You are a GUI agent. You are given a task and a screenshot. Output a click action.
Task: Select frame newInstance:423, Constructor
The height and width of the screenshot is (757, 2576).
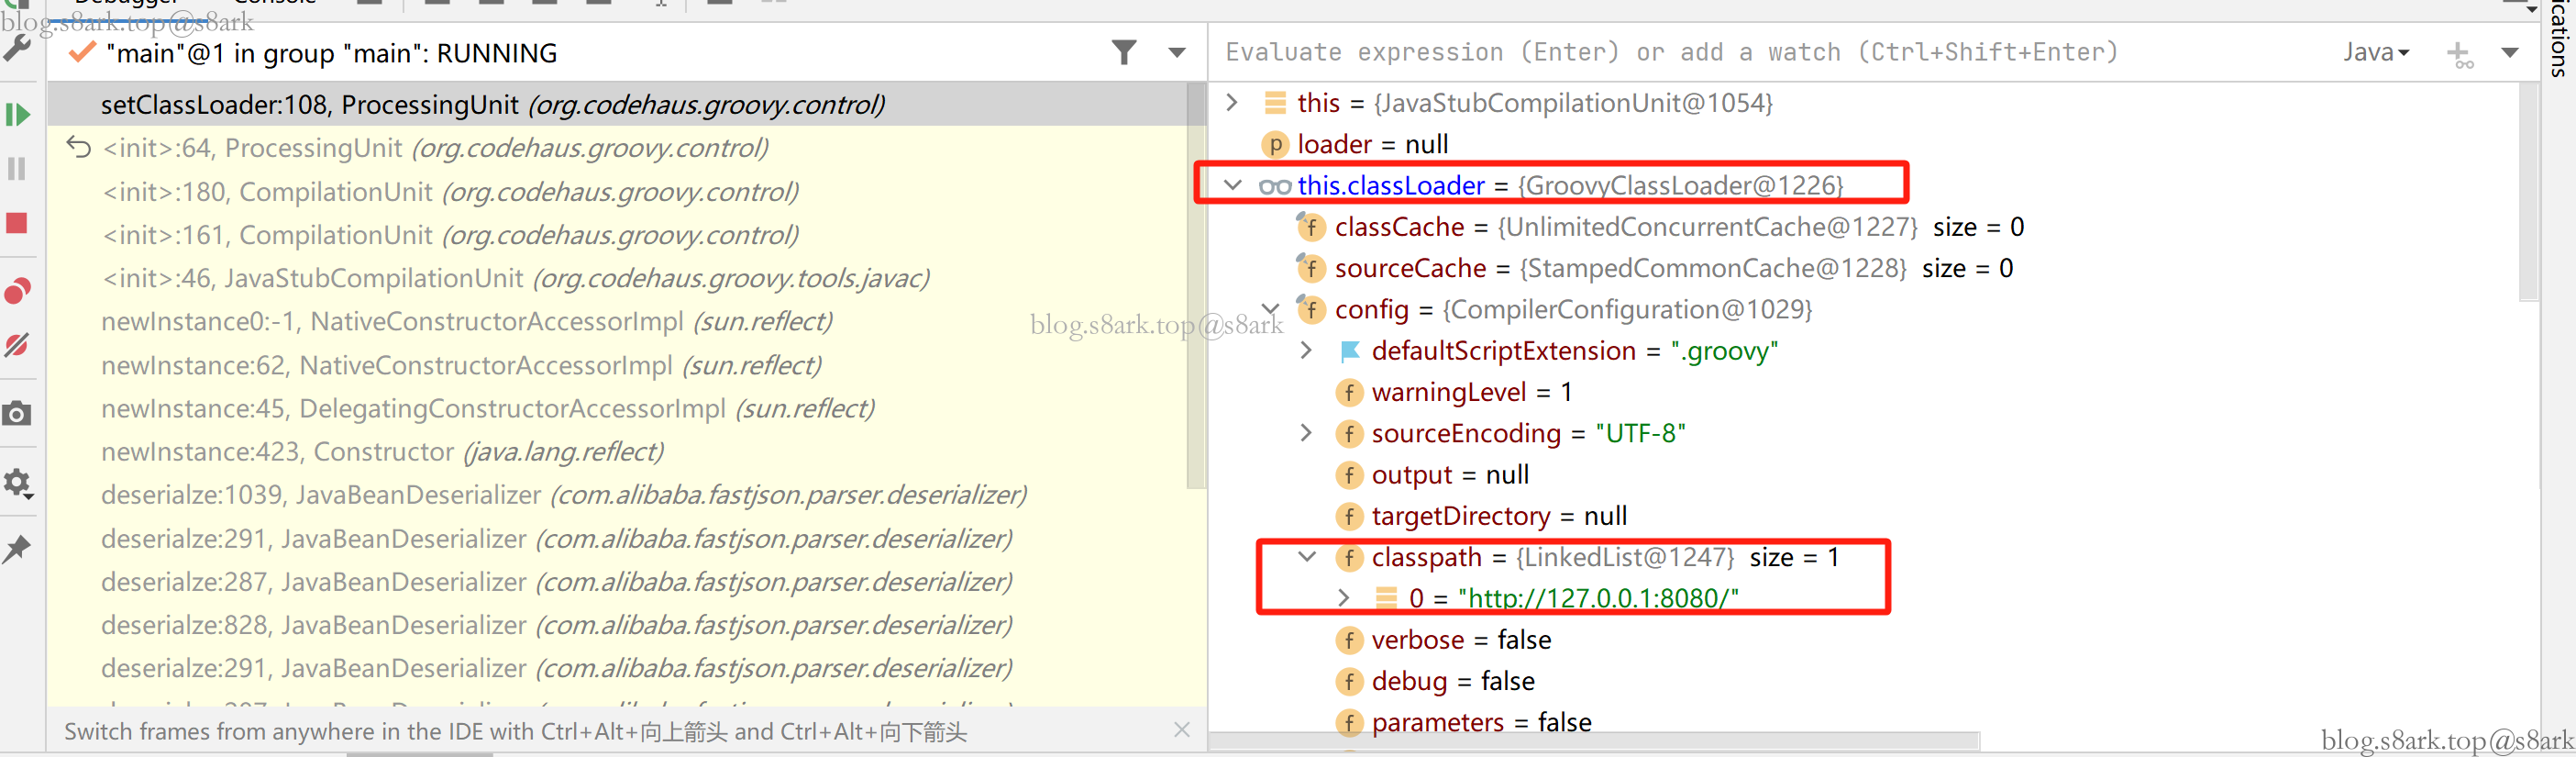click(x=382, y=452)
